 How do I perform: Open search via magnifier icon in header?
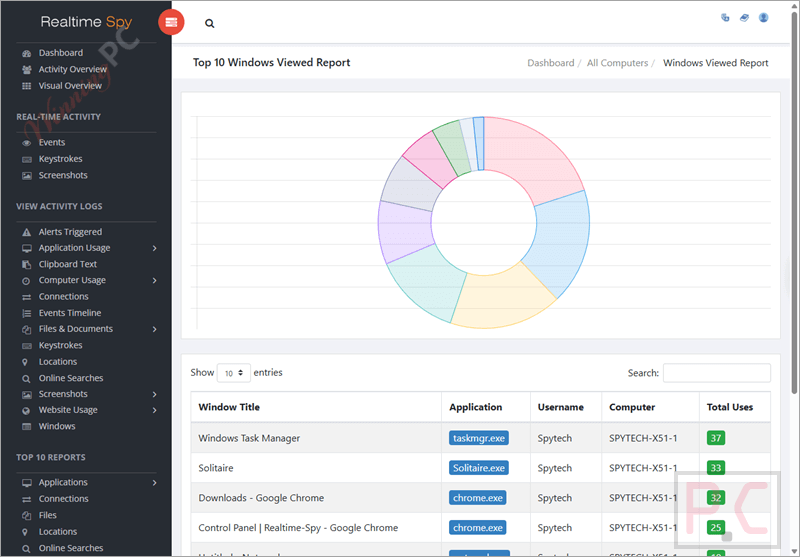point(209,23)
